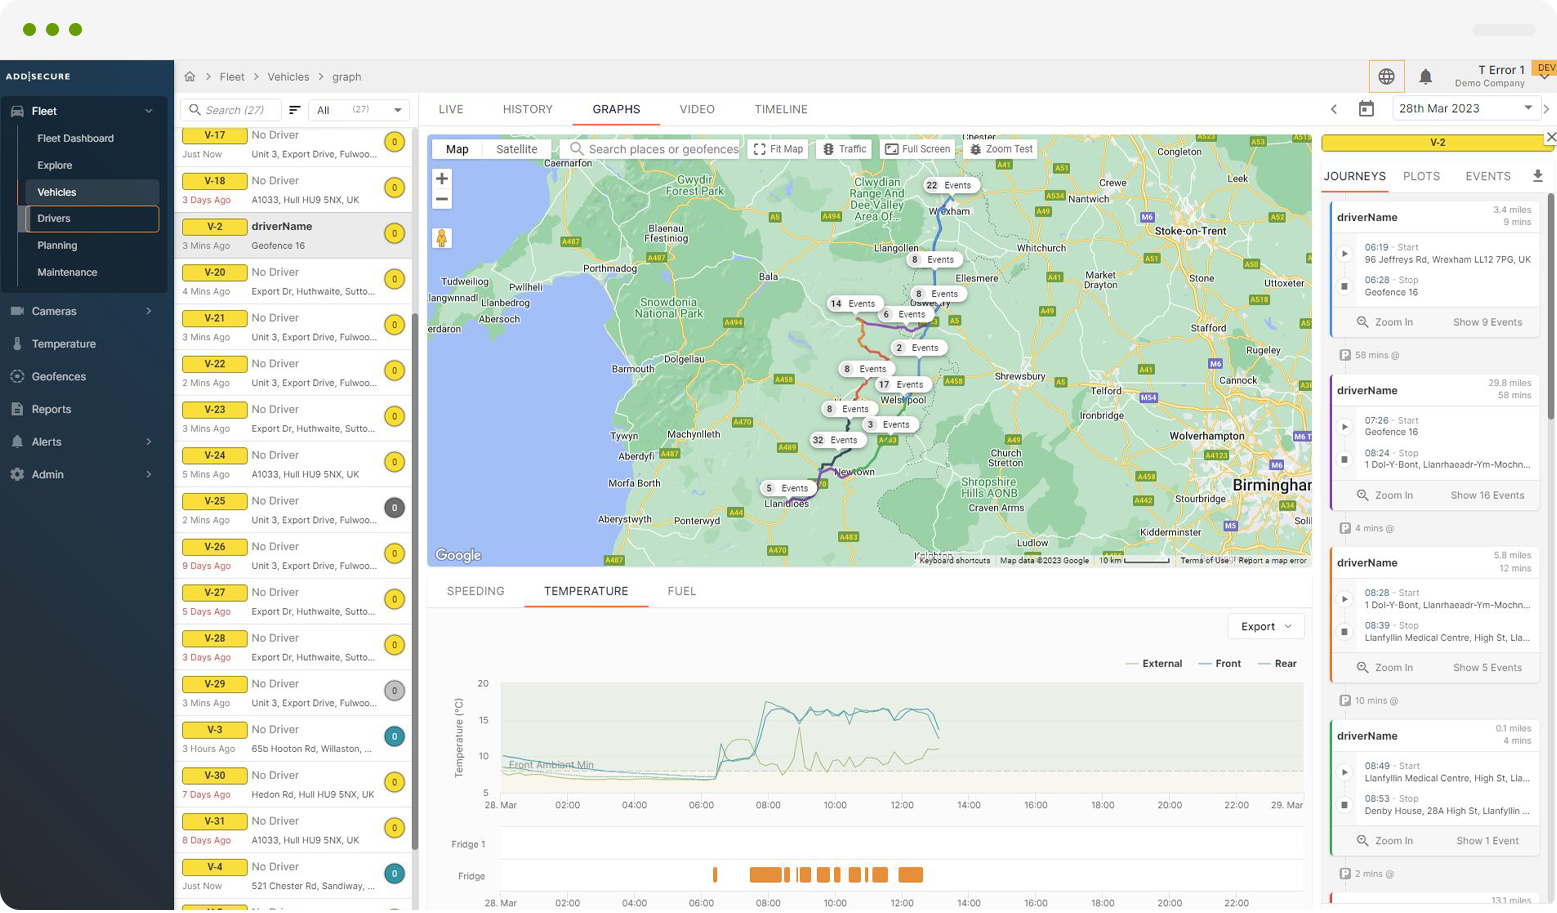Expand the Cameras sidebar chevron

[x=149, y=311]
